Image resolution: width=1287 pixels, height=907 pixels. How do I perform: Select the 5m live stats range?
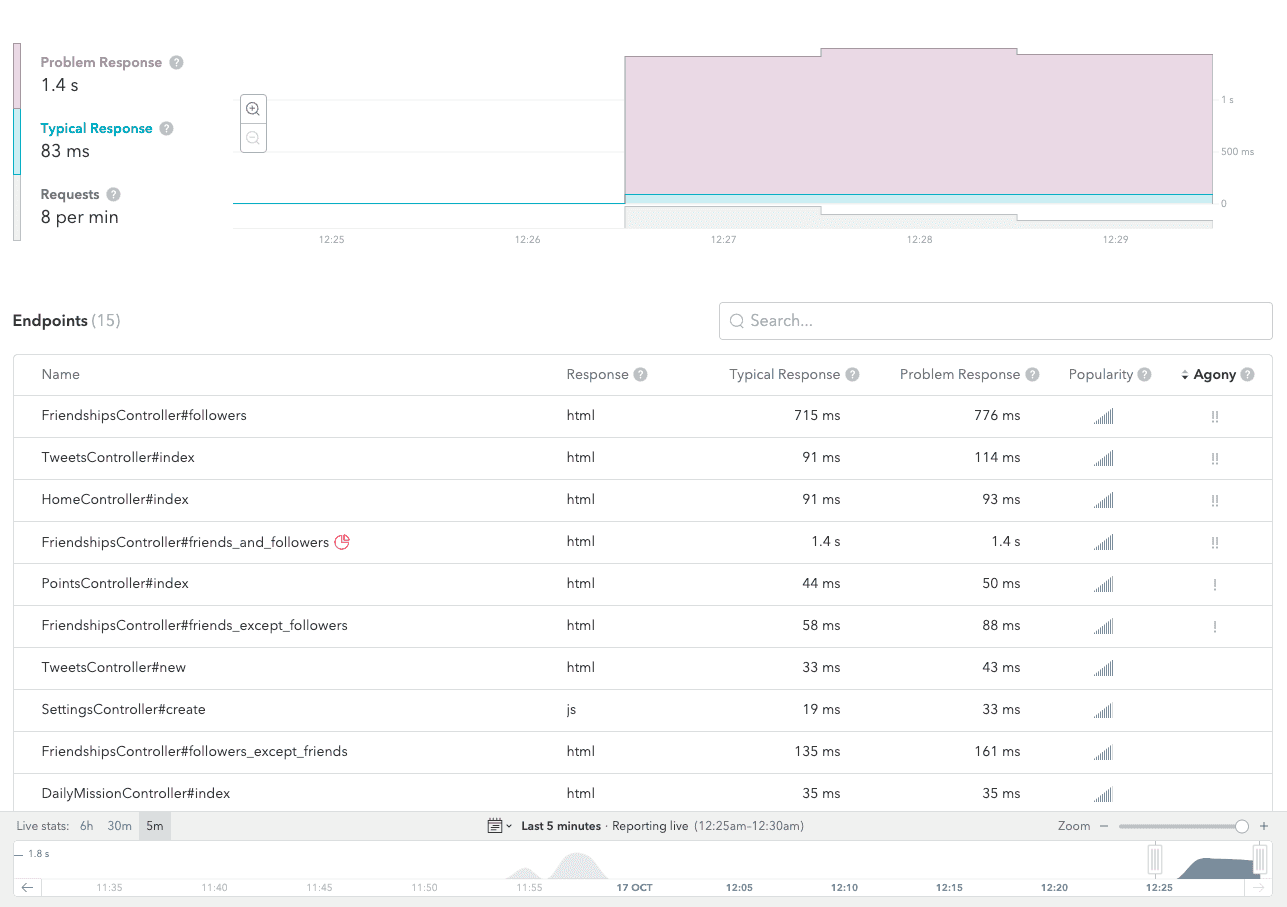(x=155, y=826)
